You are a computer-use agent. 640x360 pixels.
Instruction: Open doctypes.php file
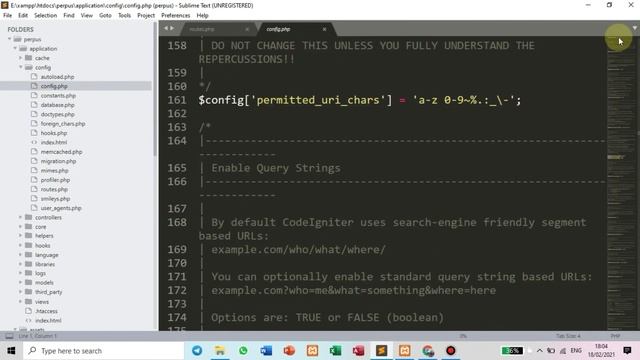tap(58, 114)
